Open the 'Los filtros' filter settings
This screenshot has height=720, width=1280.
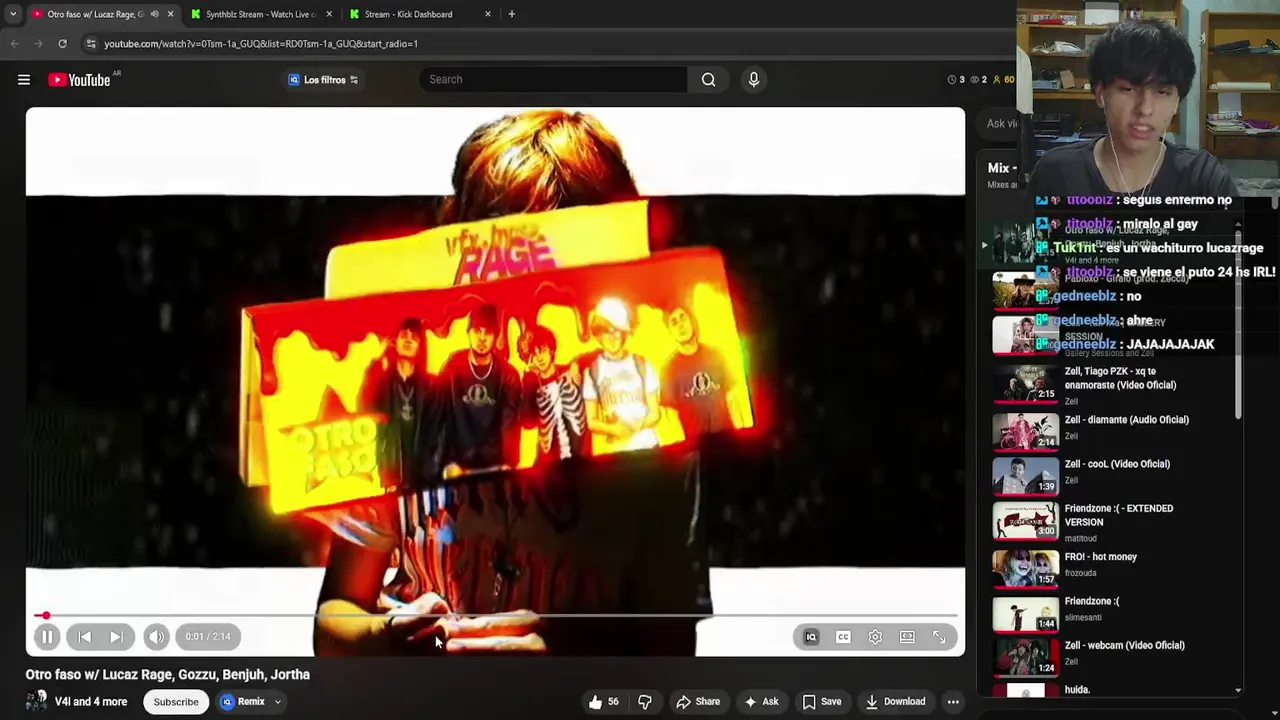click(323, 80)
